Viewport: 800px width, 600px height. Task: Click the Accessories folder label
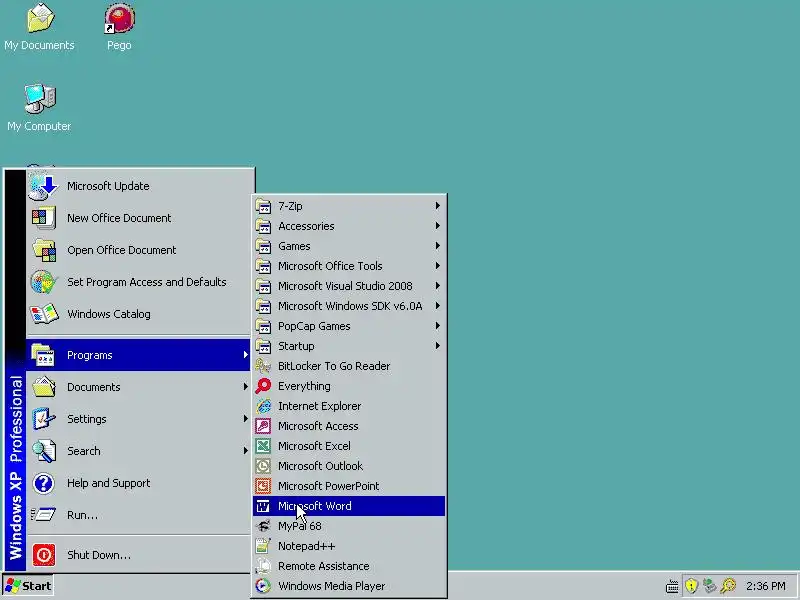click(x=306, y=226)
